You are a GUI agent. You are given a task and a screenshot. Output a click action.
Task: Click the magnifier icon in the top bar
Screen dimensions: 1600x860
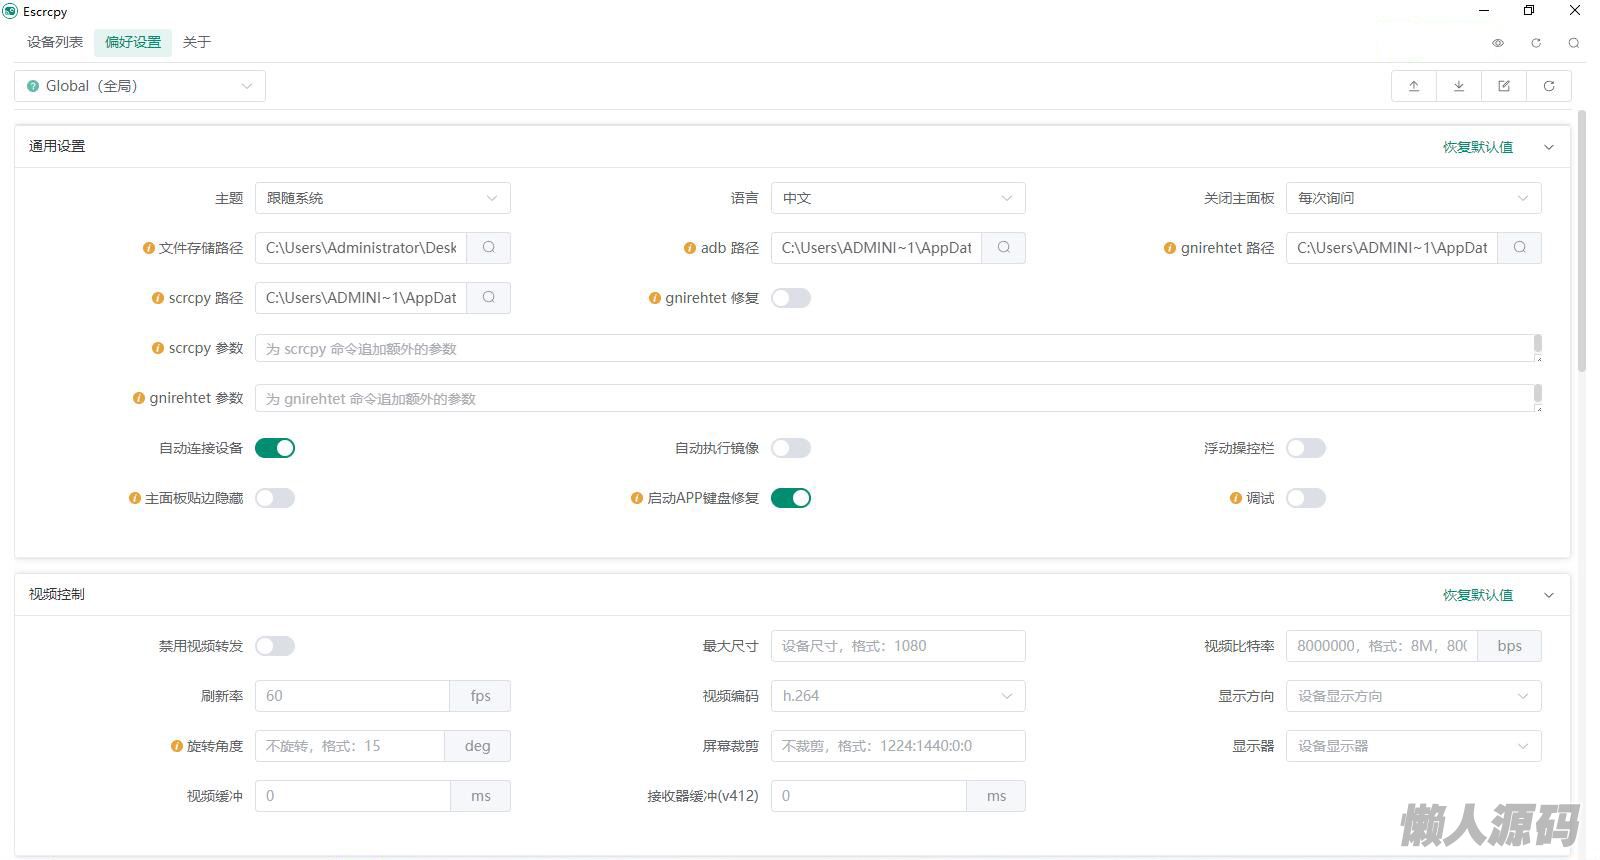coord(1573,43)
